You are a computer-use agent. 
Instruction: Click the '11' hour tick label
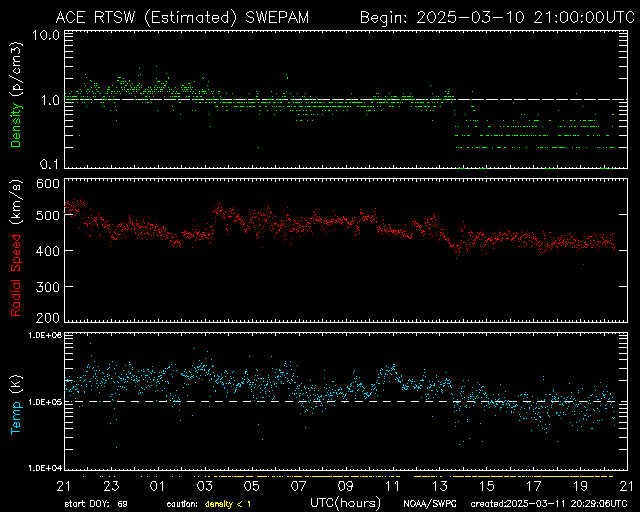[392, 486]
